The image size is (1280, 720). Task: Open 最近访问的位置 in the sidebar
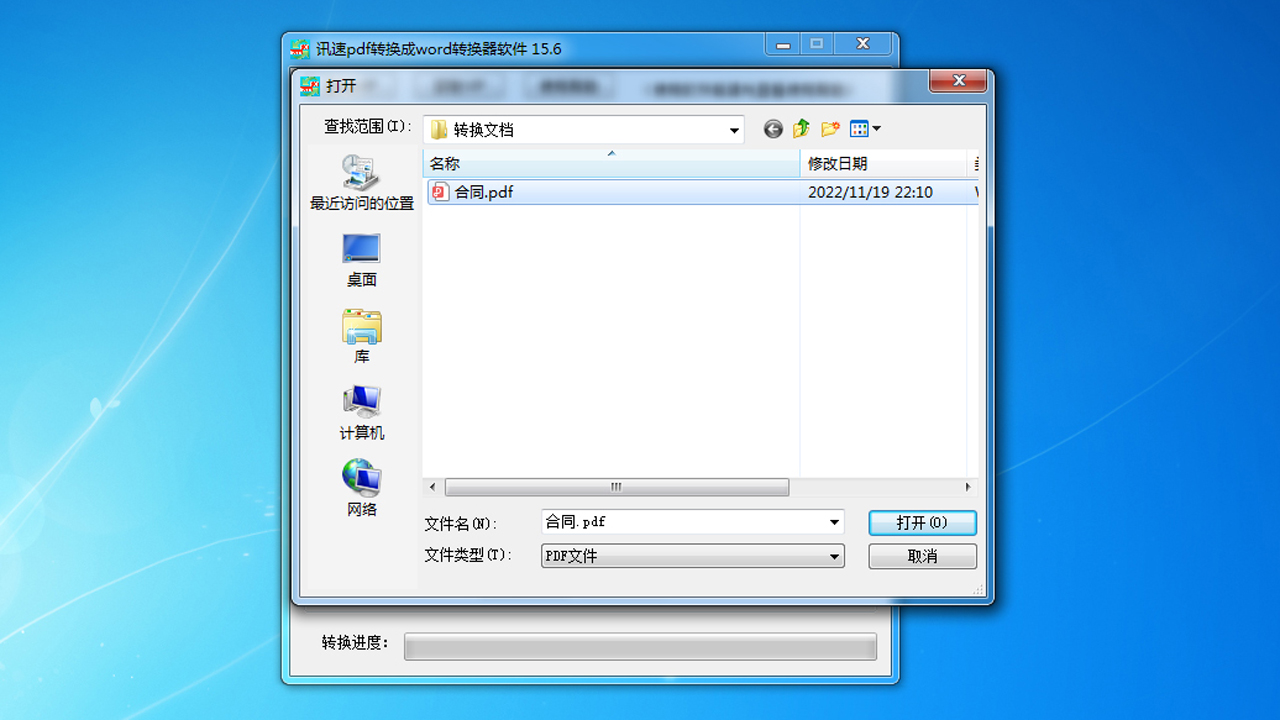(x=361, y=185)
